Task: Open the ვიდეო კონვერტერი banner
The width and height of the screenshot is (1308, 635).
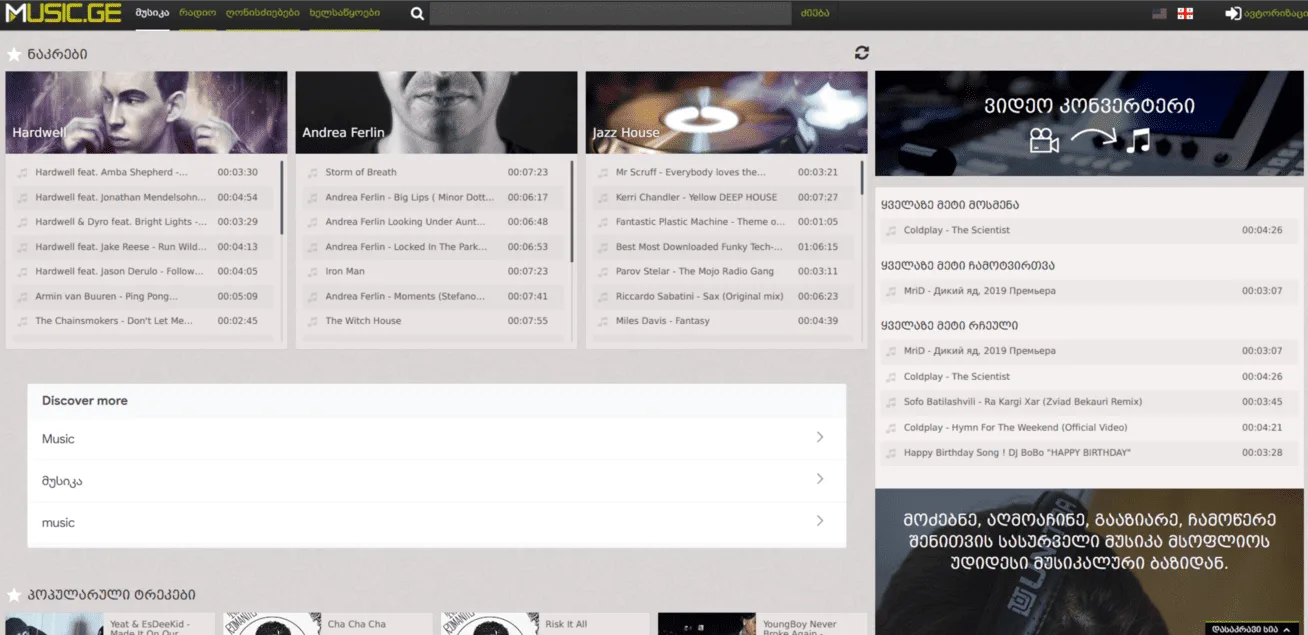Action: tap(1091, 123)
